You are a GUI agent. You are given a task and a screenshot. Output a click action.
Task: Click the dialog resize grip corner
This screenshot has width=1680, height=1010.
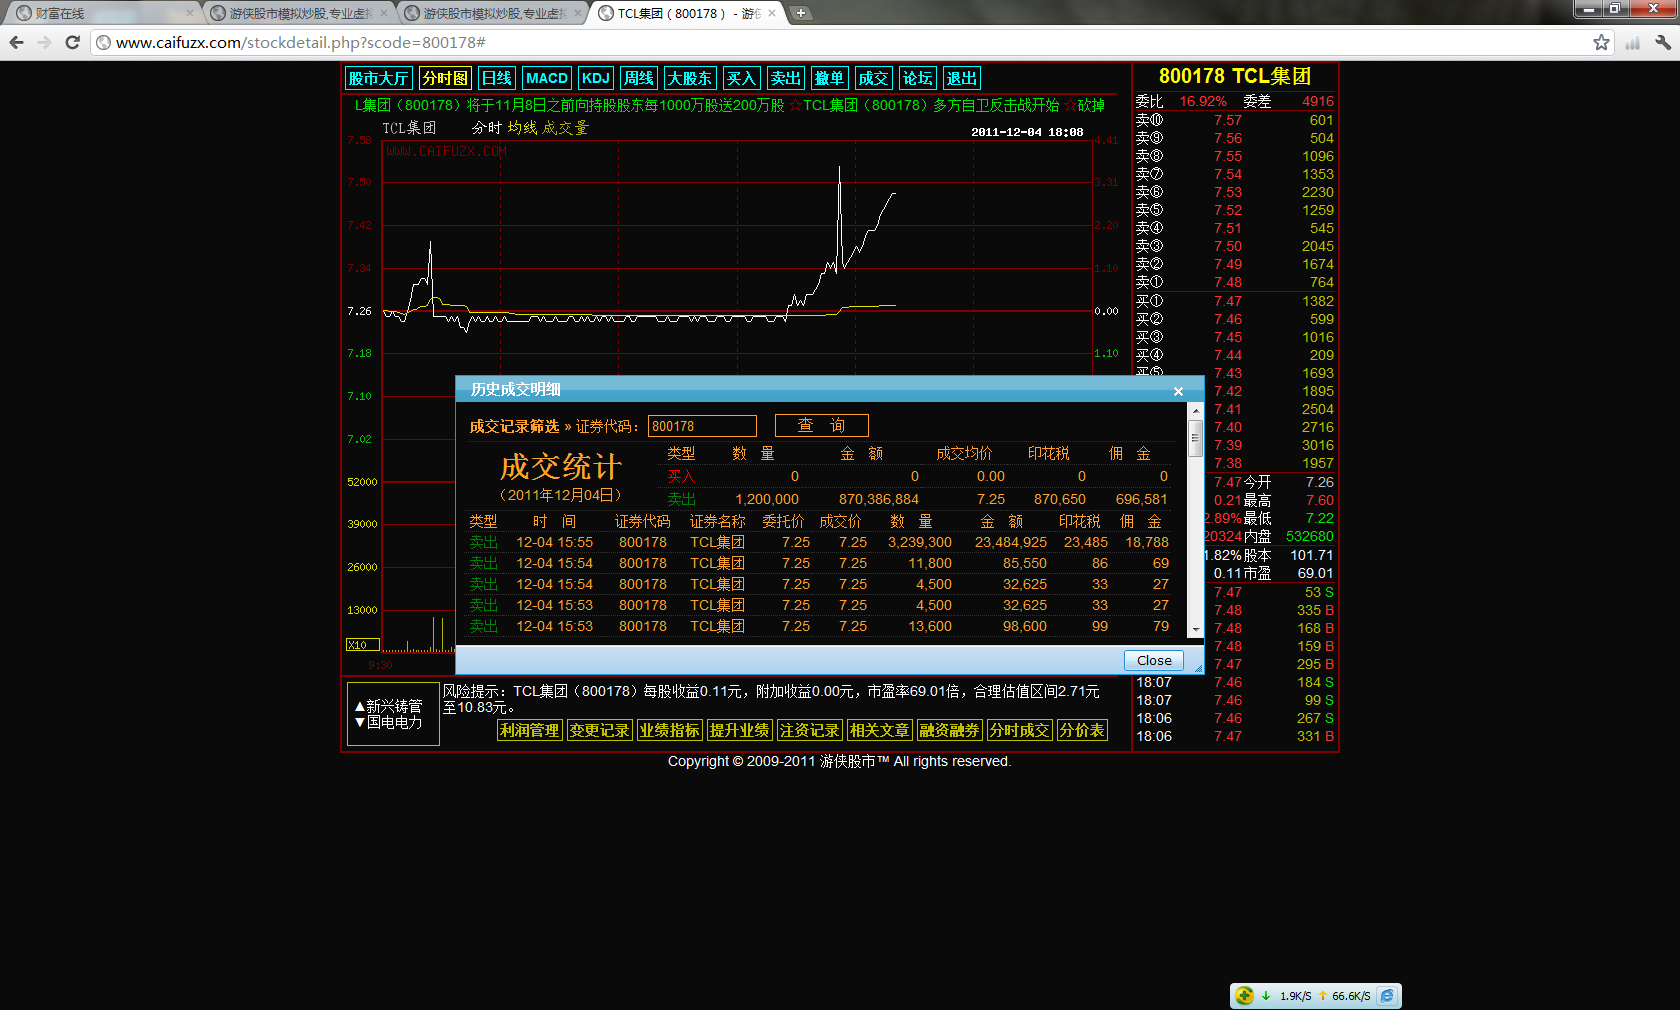click(x=1197, y=667)
